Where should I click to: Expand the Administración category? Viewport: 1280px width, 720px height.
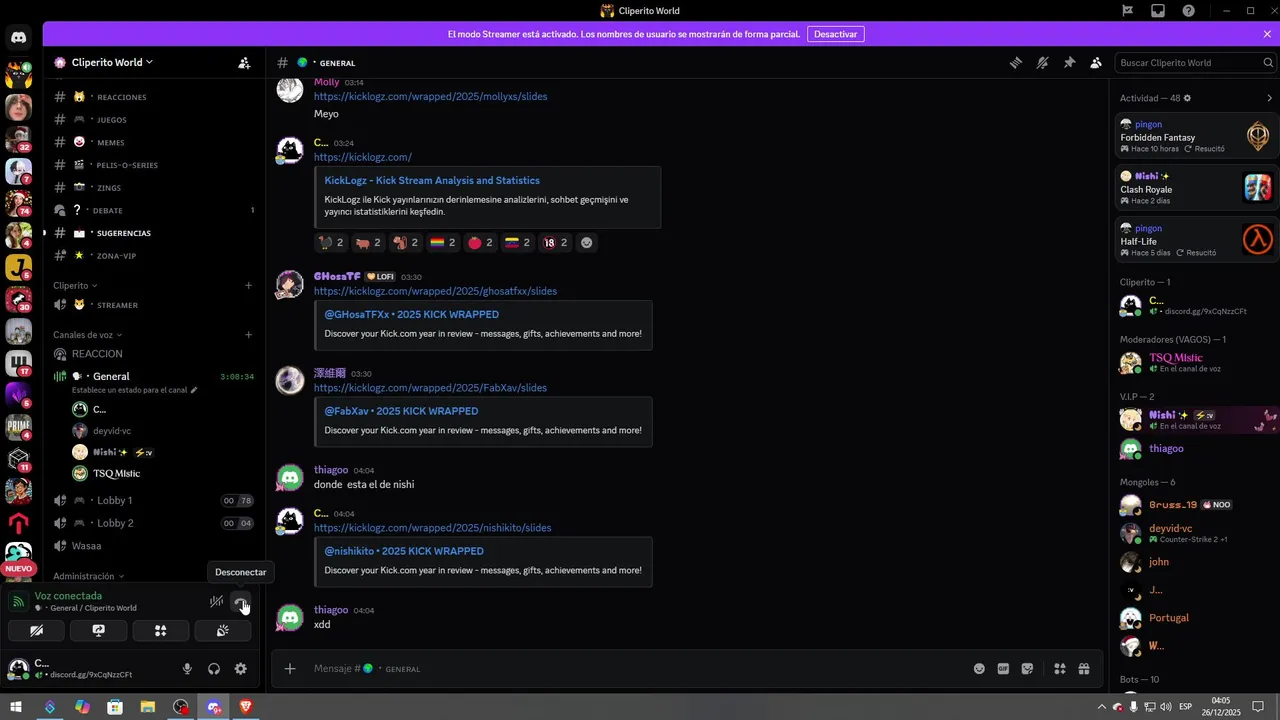point(88,576)
